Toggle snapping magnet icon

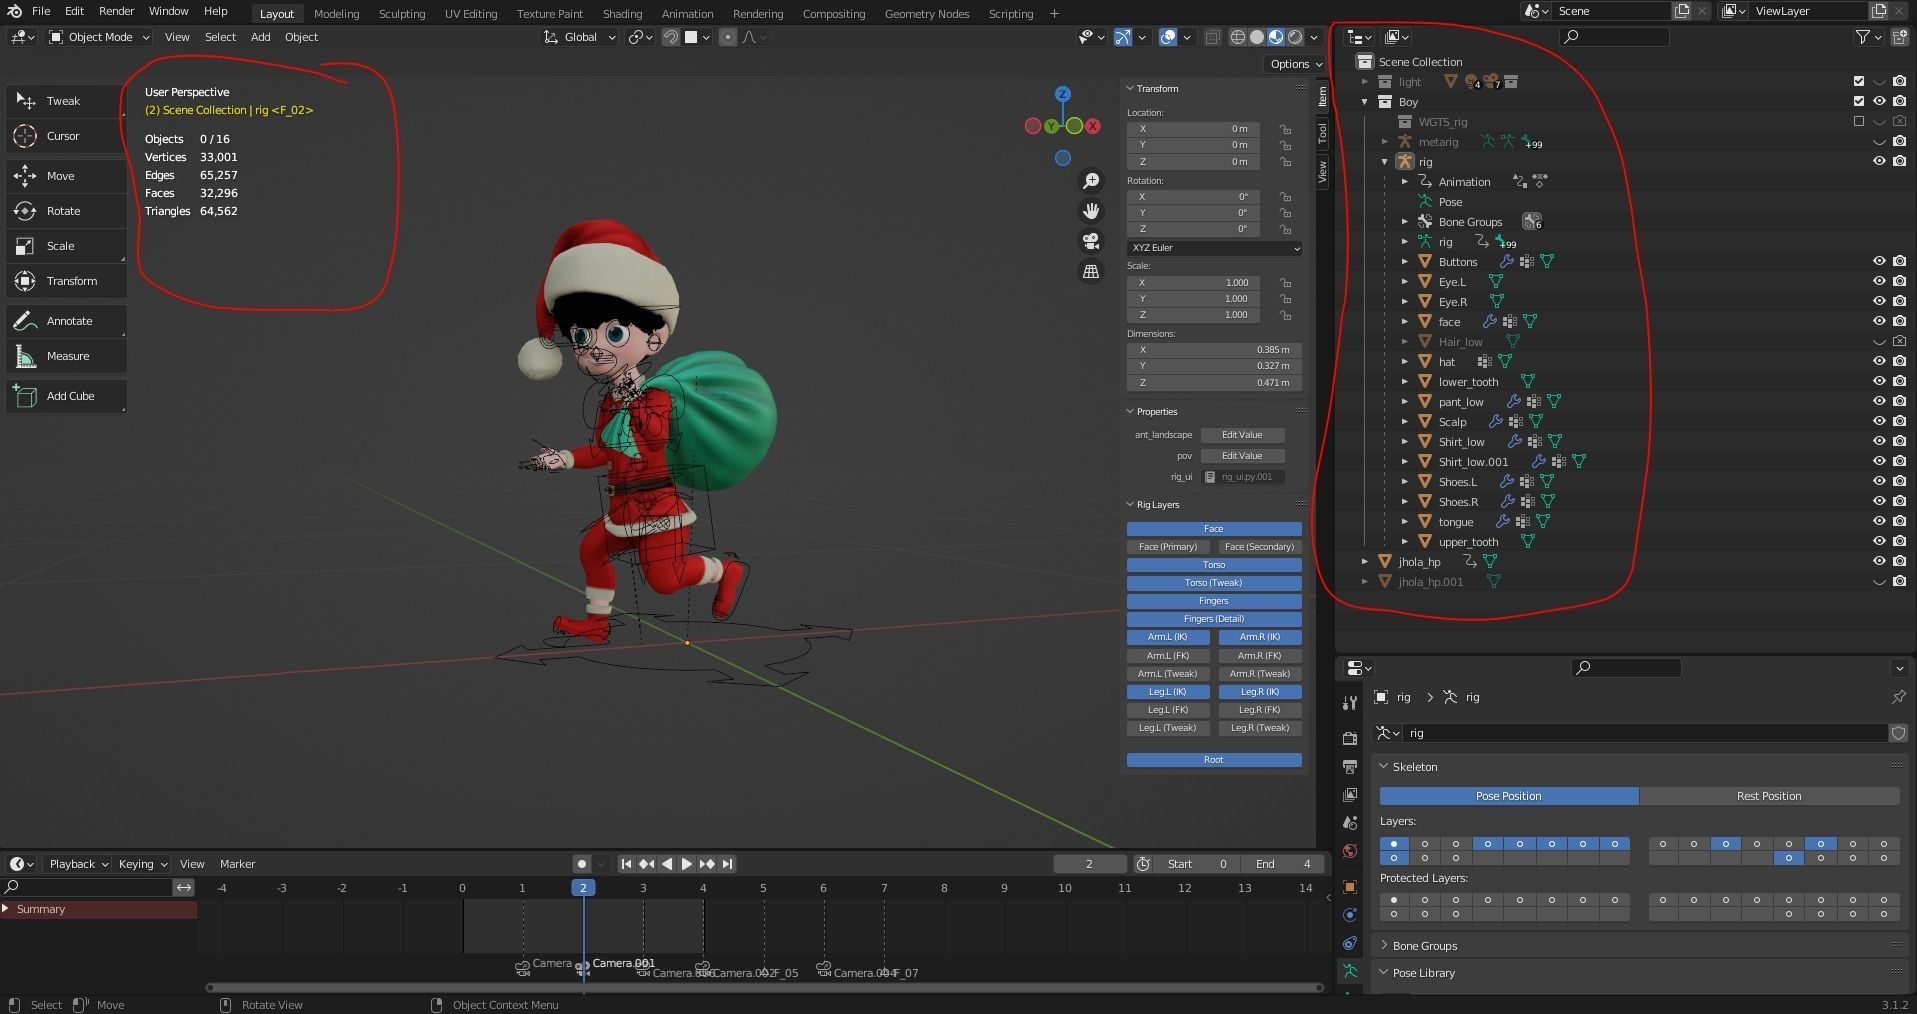[x=671, y=37]
